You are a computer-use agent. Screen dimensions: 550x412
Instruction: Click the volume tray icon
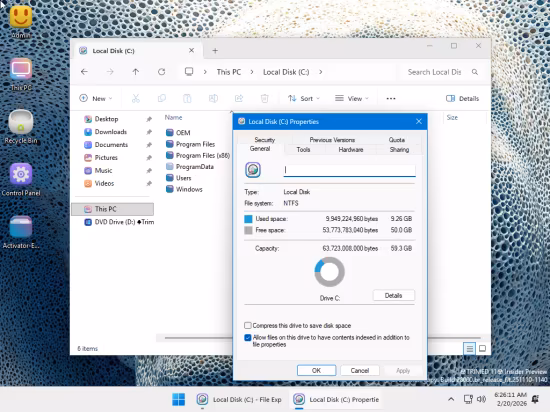482,399
